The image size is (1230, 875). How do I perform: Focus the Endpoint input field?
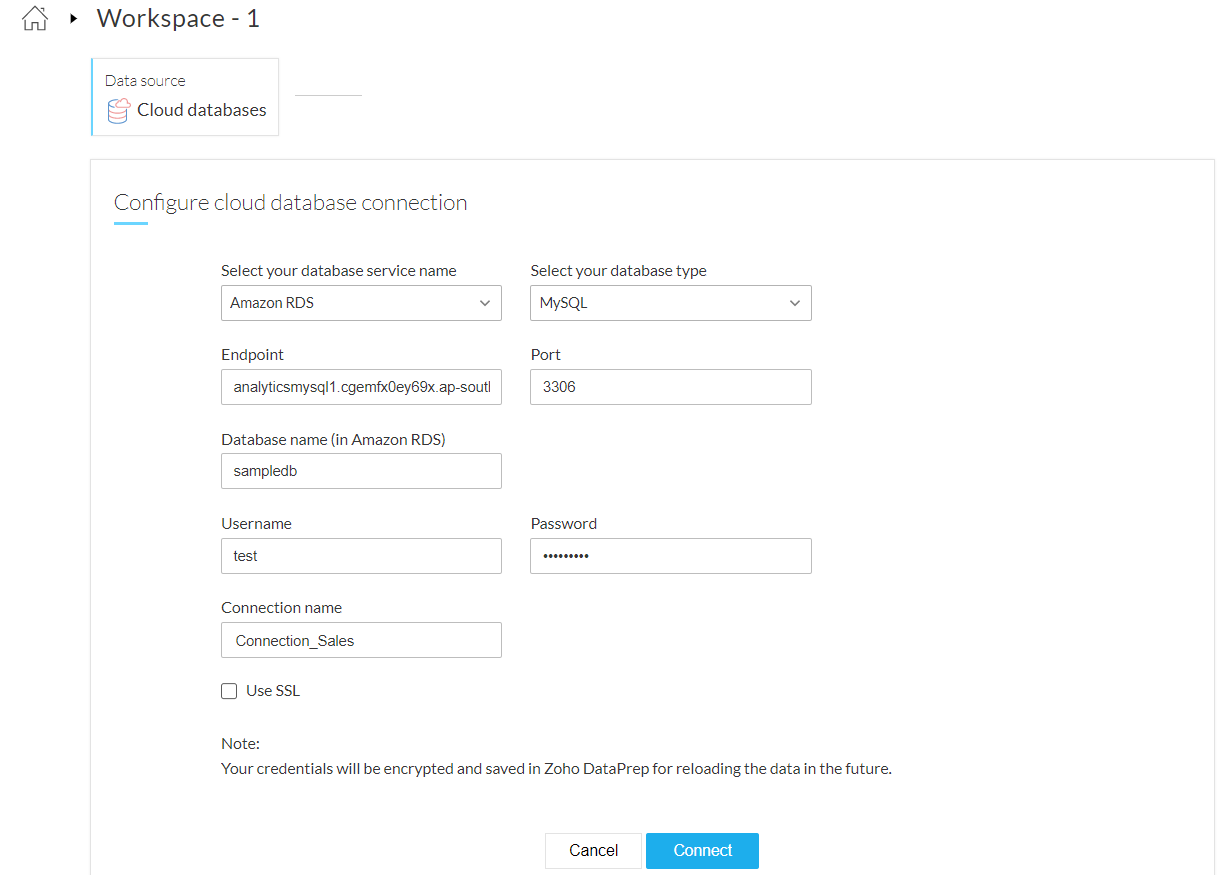[361, 387]
